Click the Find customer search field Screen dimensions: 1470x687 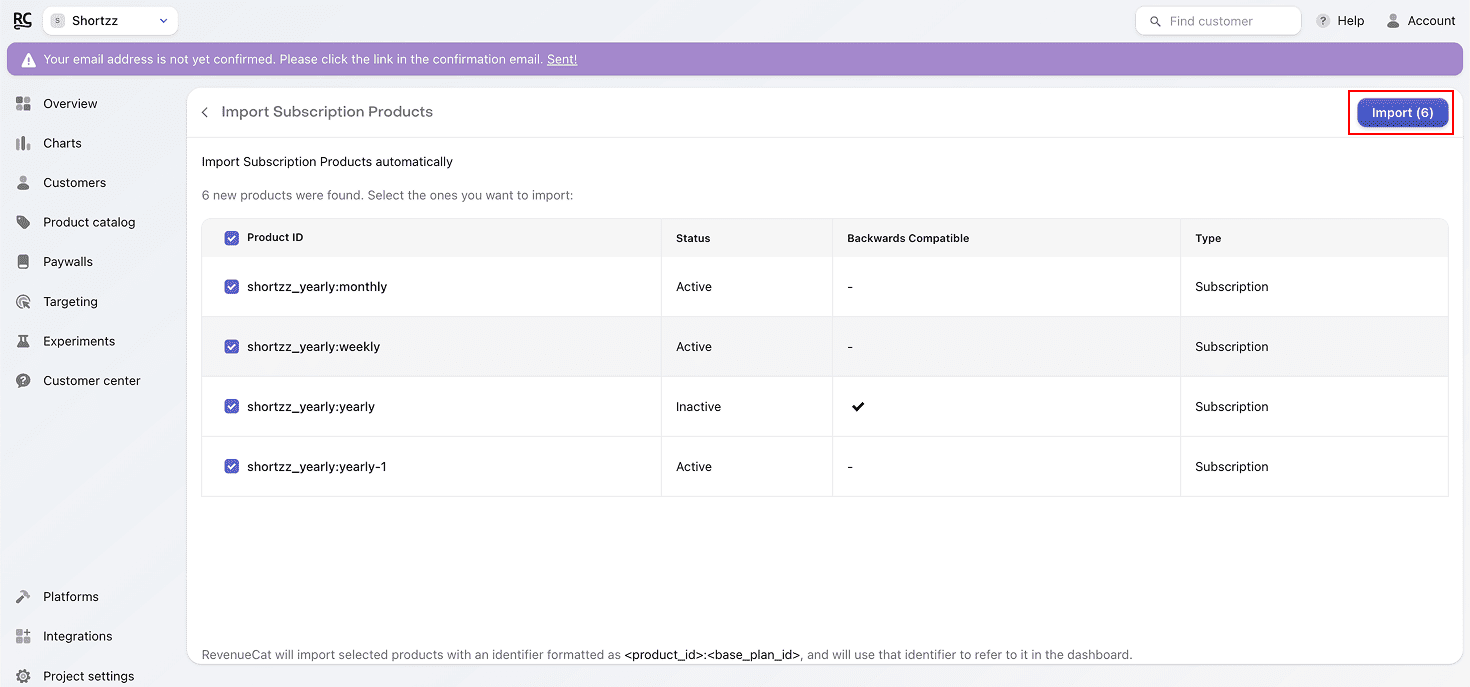[x=1218, y=21]
